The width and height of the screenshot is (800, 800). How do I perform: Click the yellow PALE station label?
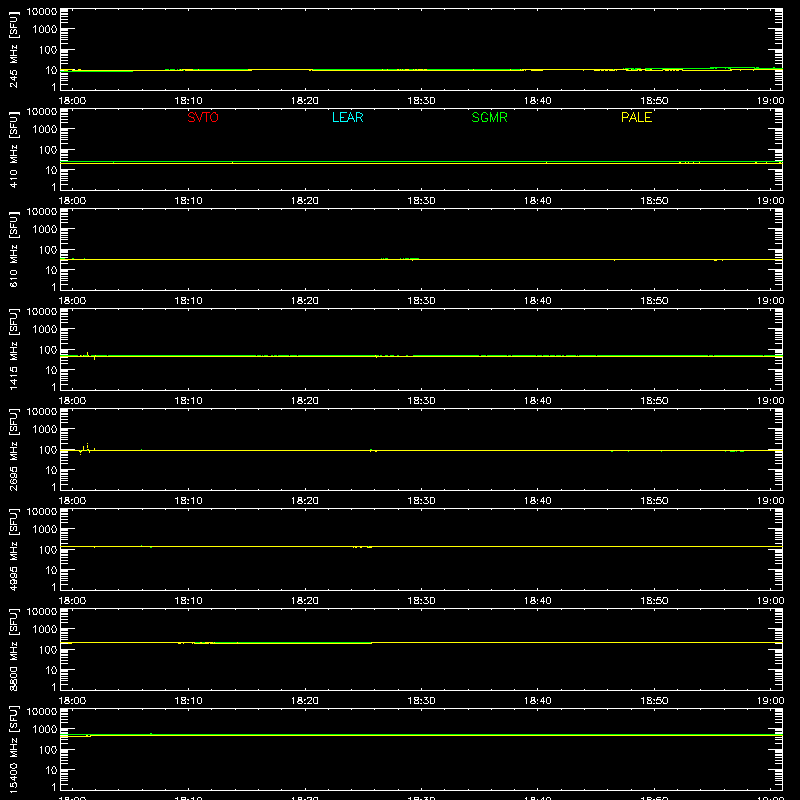coord(636,117)
